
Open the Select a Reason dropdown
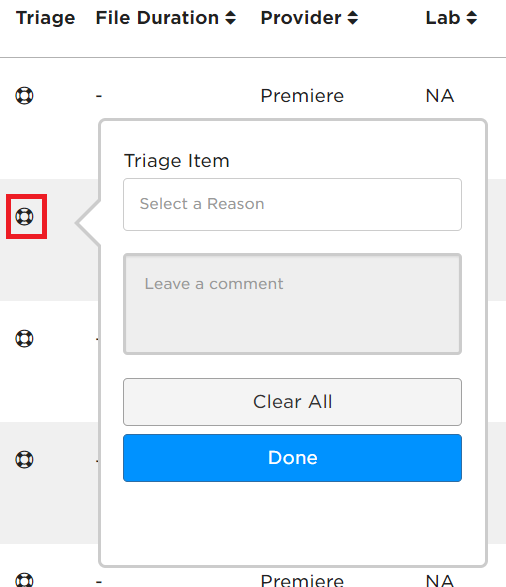tap(292, 204)
